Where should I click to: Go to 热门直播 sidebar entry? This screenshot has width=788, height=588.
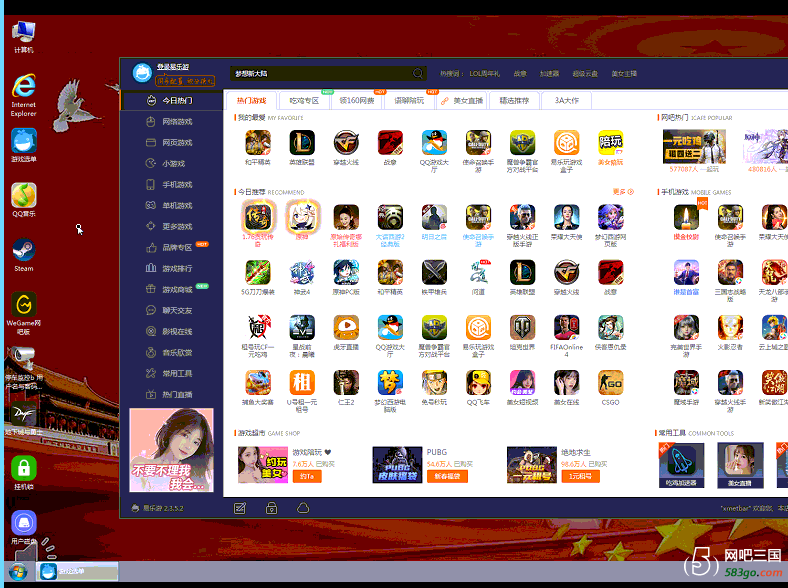point(171,395)
